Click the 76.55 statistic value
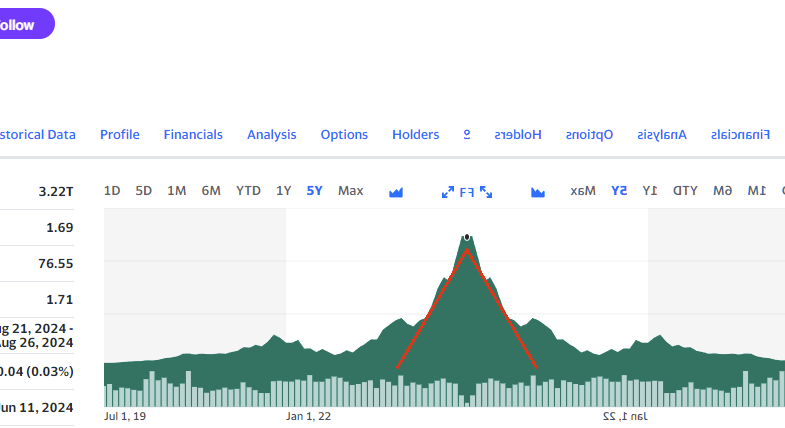Image resolution: width=785 pixels, height=428 pixels. point(56,264)
